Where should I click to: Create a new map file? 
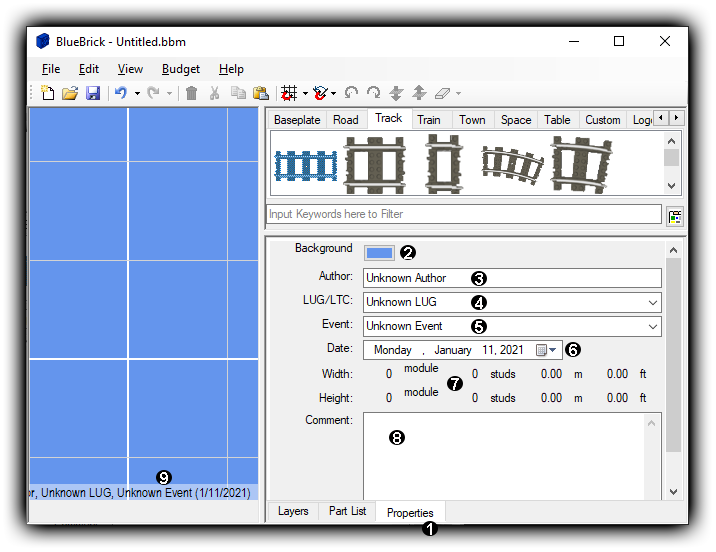47,93
